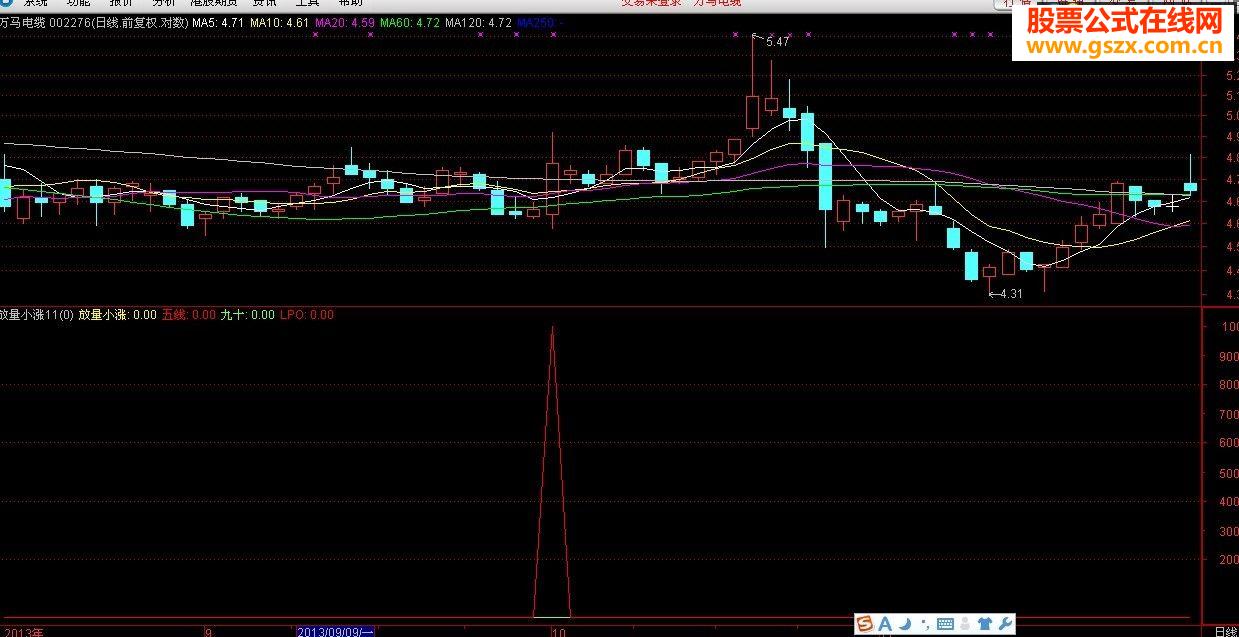
Task: Open the 资讯 menu
Action: (265, 3)
